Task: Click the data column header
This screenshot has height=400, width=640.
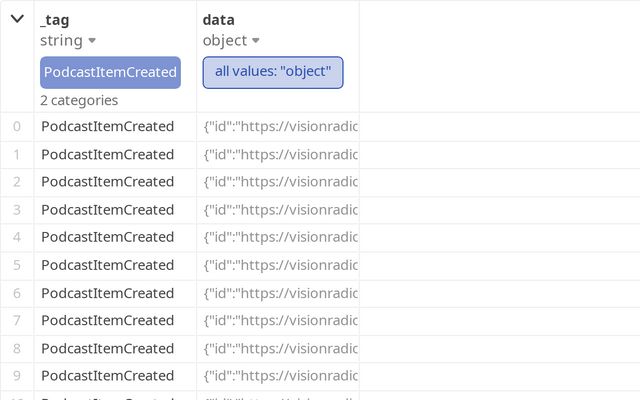Action: [218, 20]
